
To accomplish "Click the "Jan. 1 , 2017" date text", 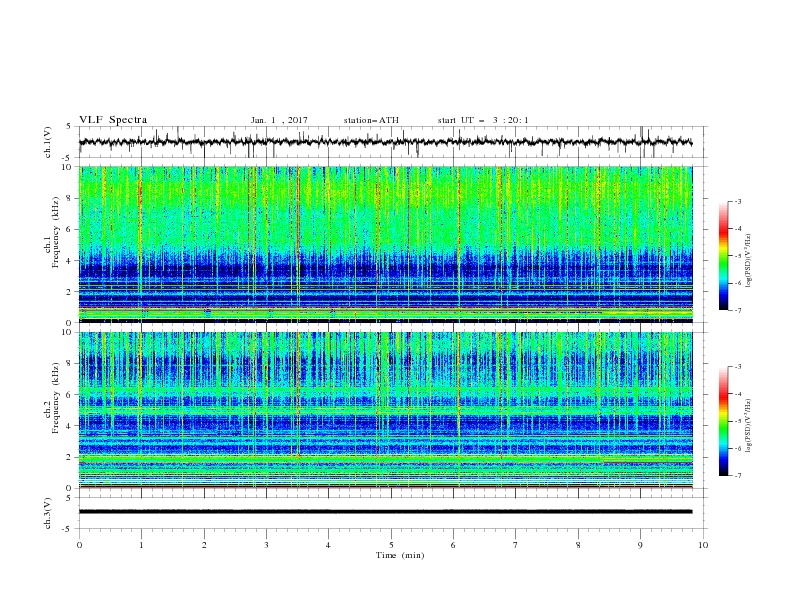I will click(279, 120).
